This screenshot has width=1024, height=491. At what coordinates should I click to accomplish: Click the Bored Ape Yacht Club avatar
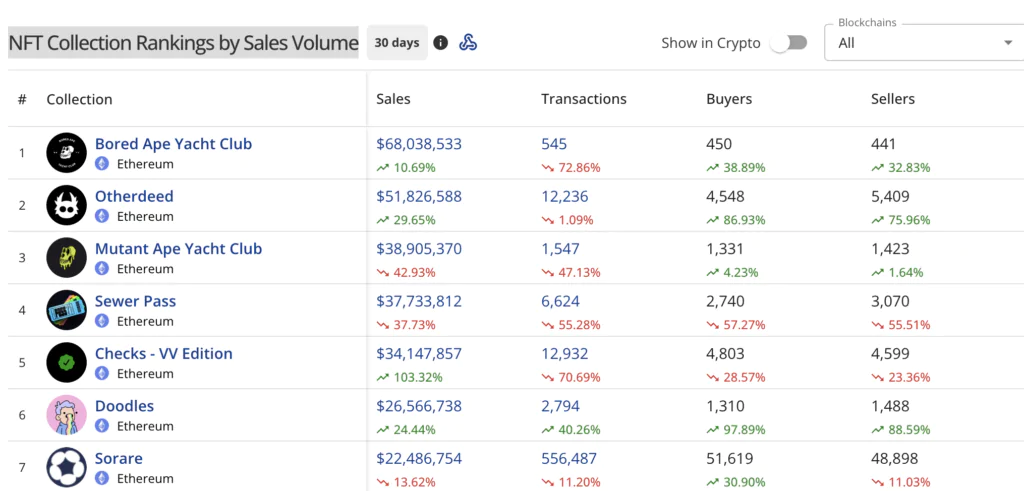[x=67, y=153]
